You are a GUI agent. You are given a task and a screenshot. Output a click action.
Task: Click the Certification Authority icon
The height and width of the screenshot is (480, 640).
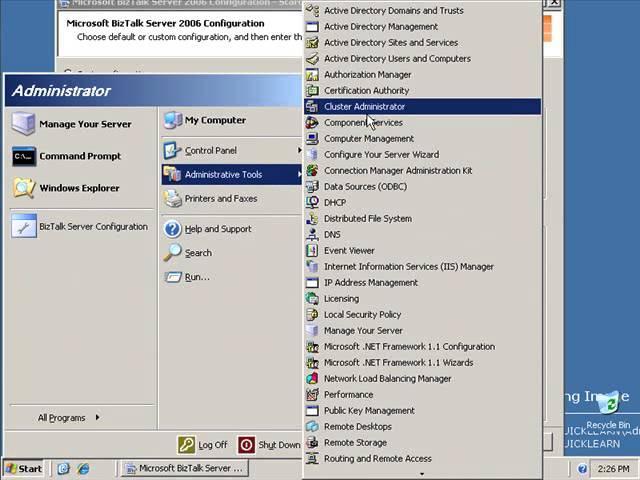312,90
